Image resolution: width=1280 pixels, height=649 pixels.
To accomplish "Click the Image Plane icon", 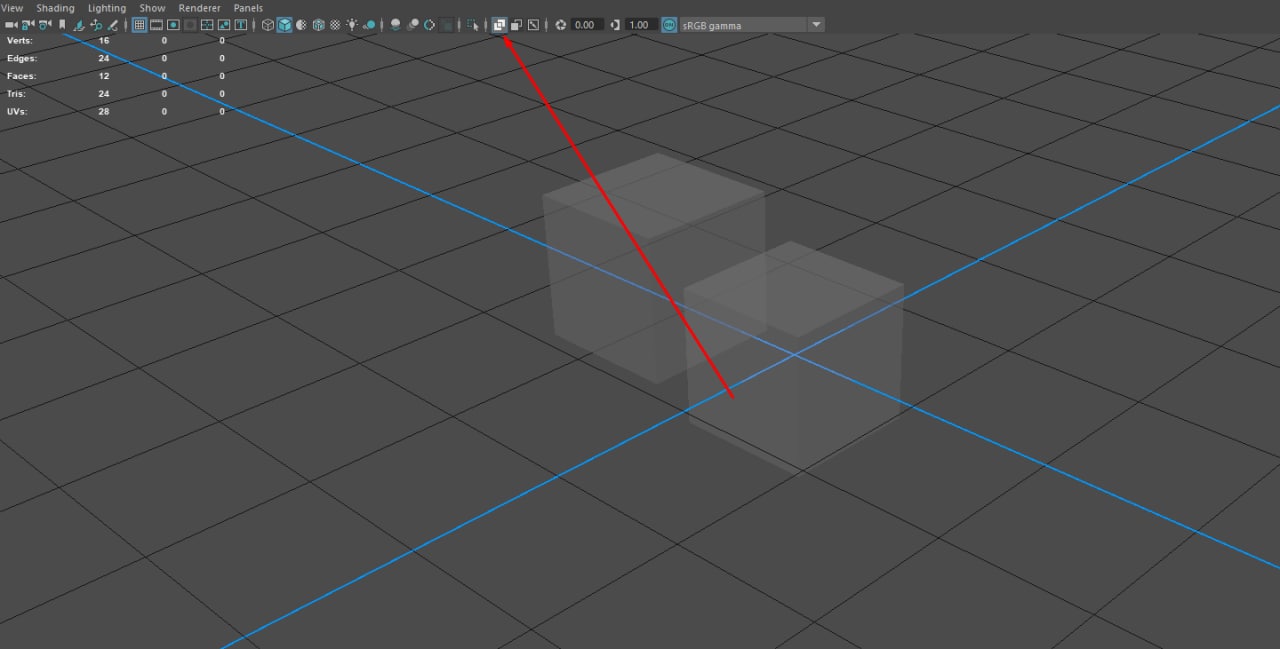I will point(79,25).
